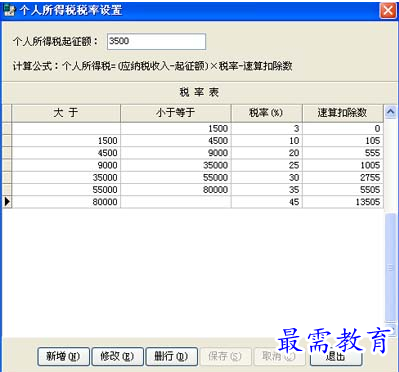Close the 个人所得税税率设置 window

[x=388, y=10]
